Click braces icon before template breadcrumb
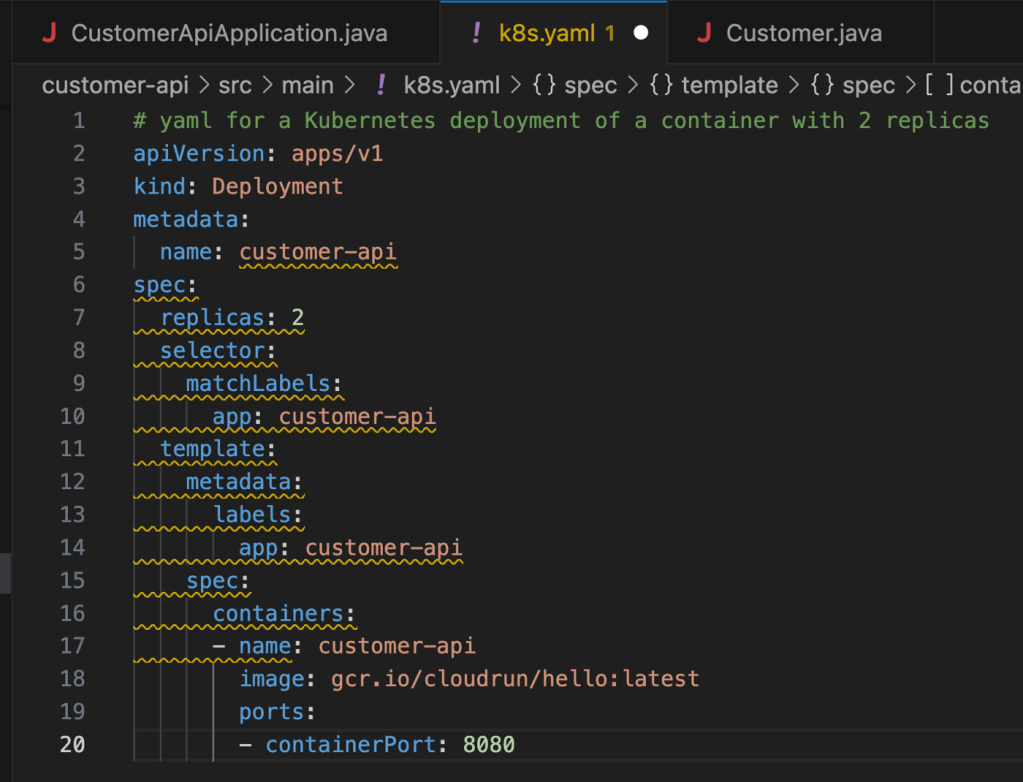Viewport: 1023px width, 782px height. [661, 85]
